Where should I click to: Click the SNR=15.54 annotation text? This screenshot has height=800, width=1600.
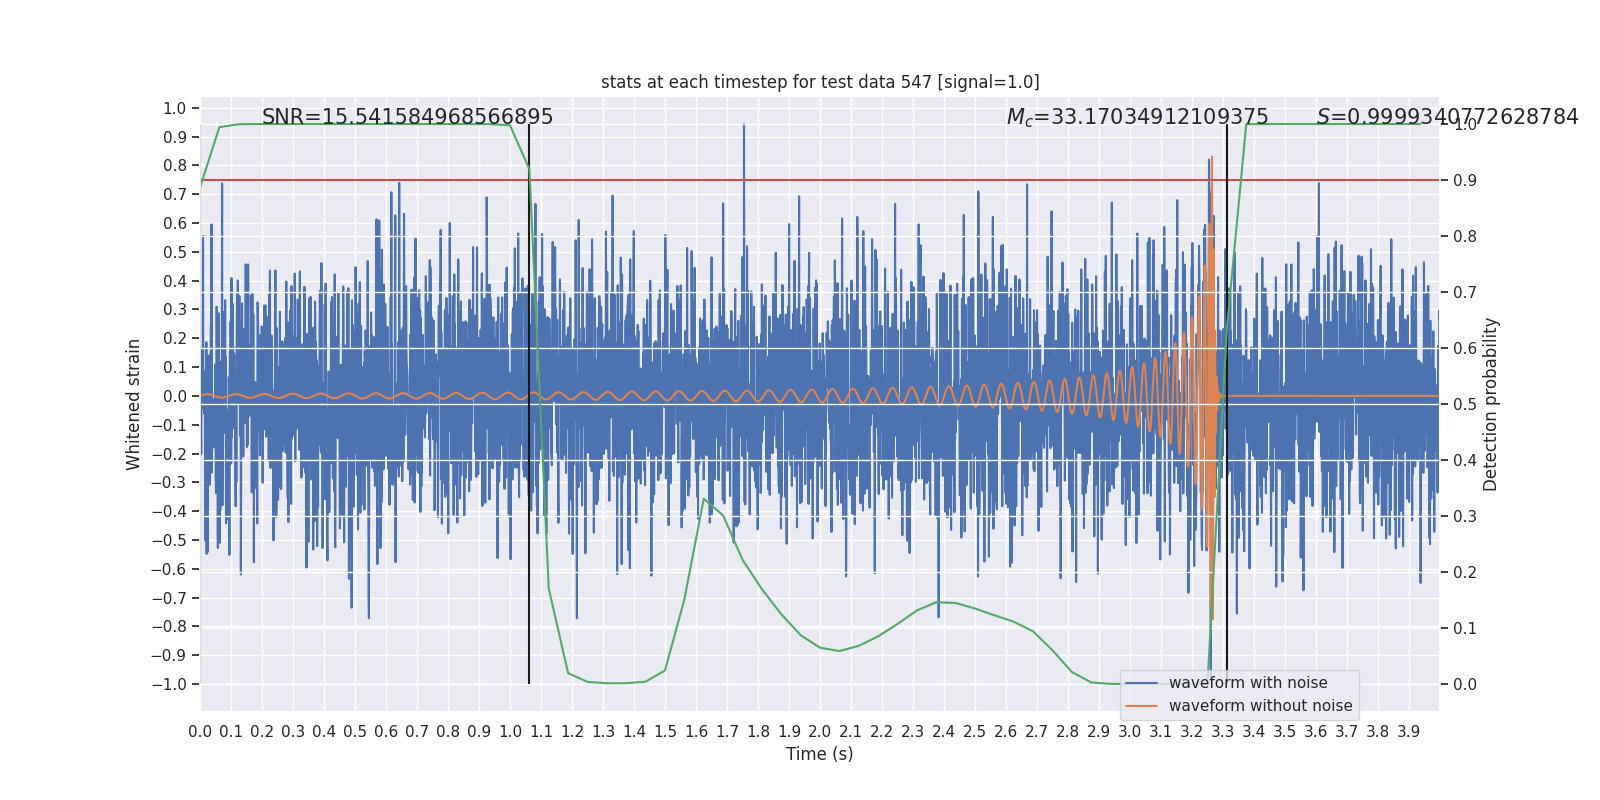407,117
